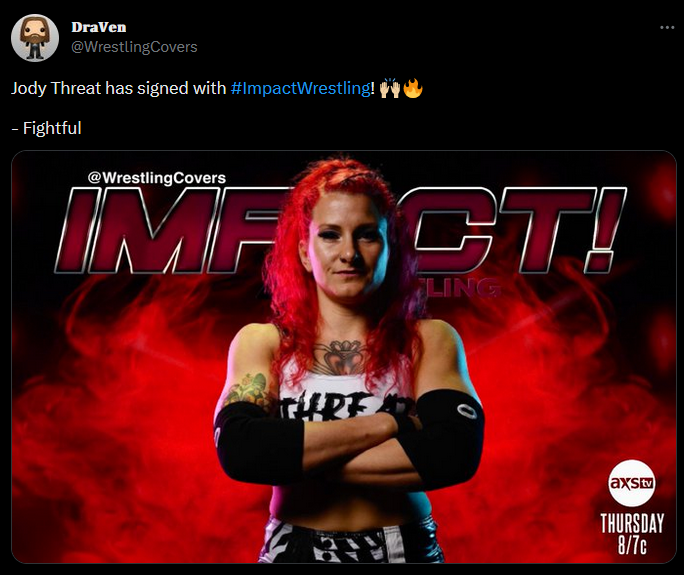Click the letter I of the IMPACT! logo
The width and height of the screenshot is (684, 575).
click(x=80, y=230)
